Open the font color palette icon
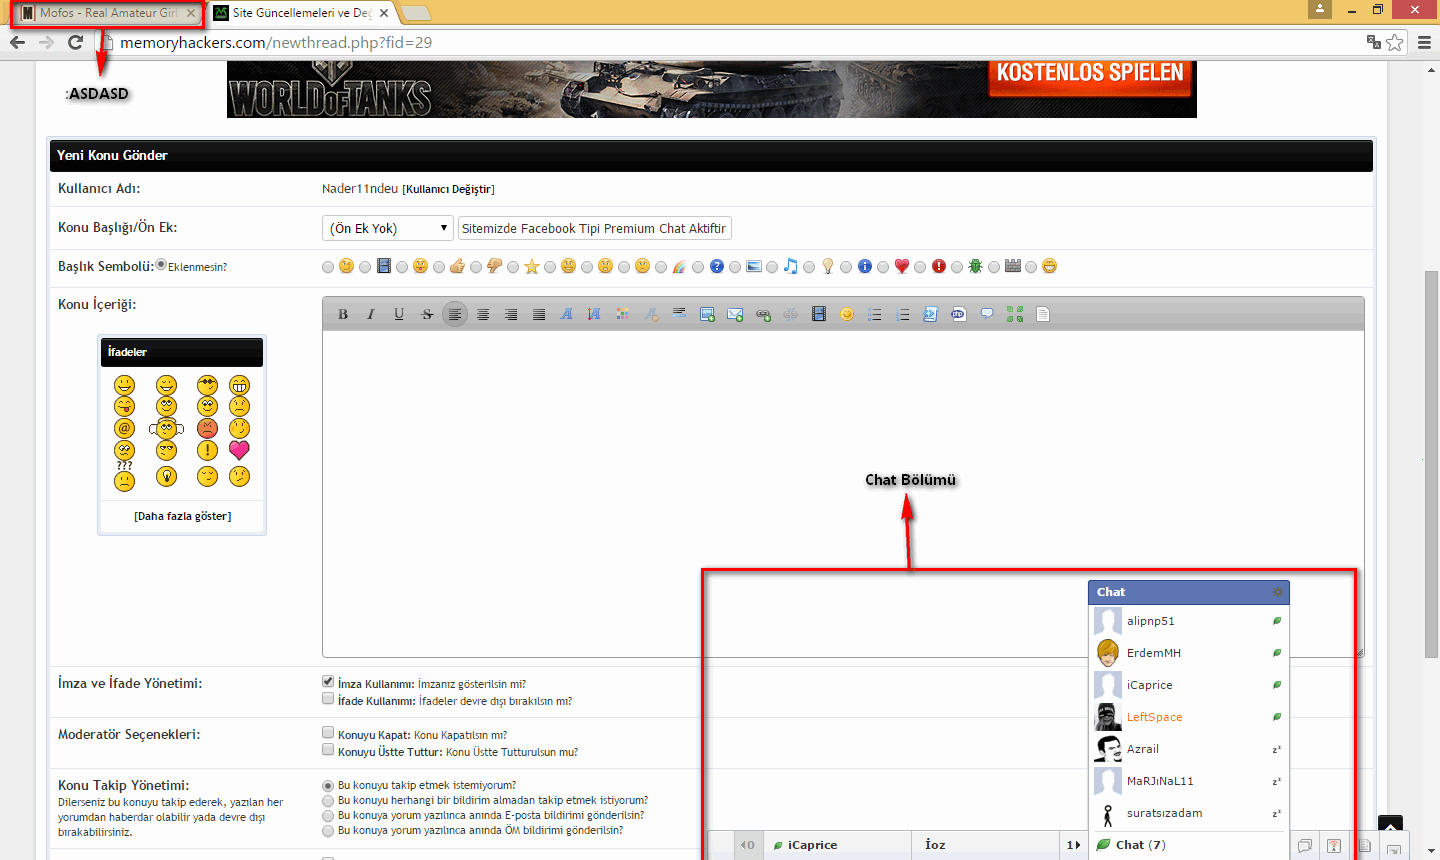The height and width of the screenshot is (860, 1440). click(x=623, y=314)
